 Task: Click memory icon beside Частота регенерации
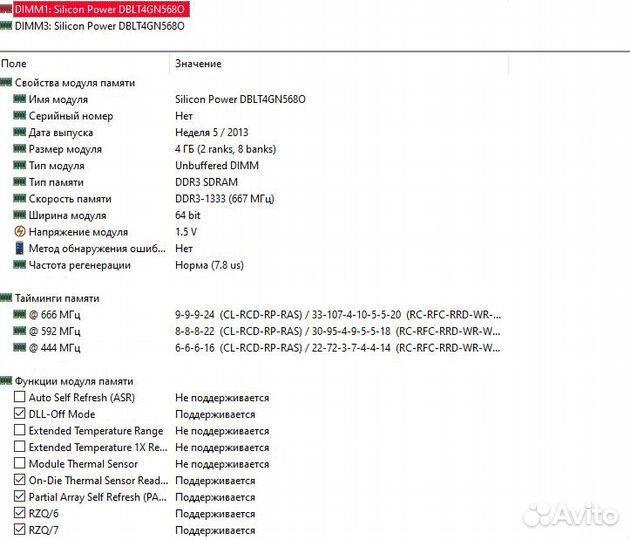[19, 265]
